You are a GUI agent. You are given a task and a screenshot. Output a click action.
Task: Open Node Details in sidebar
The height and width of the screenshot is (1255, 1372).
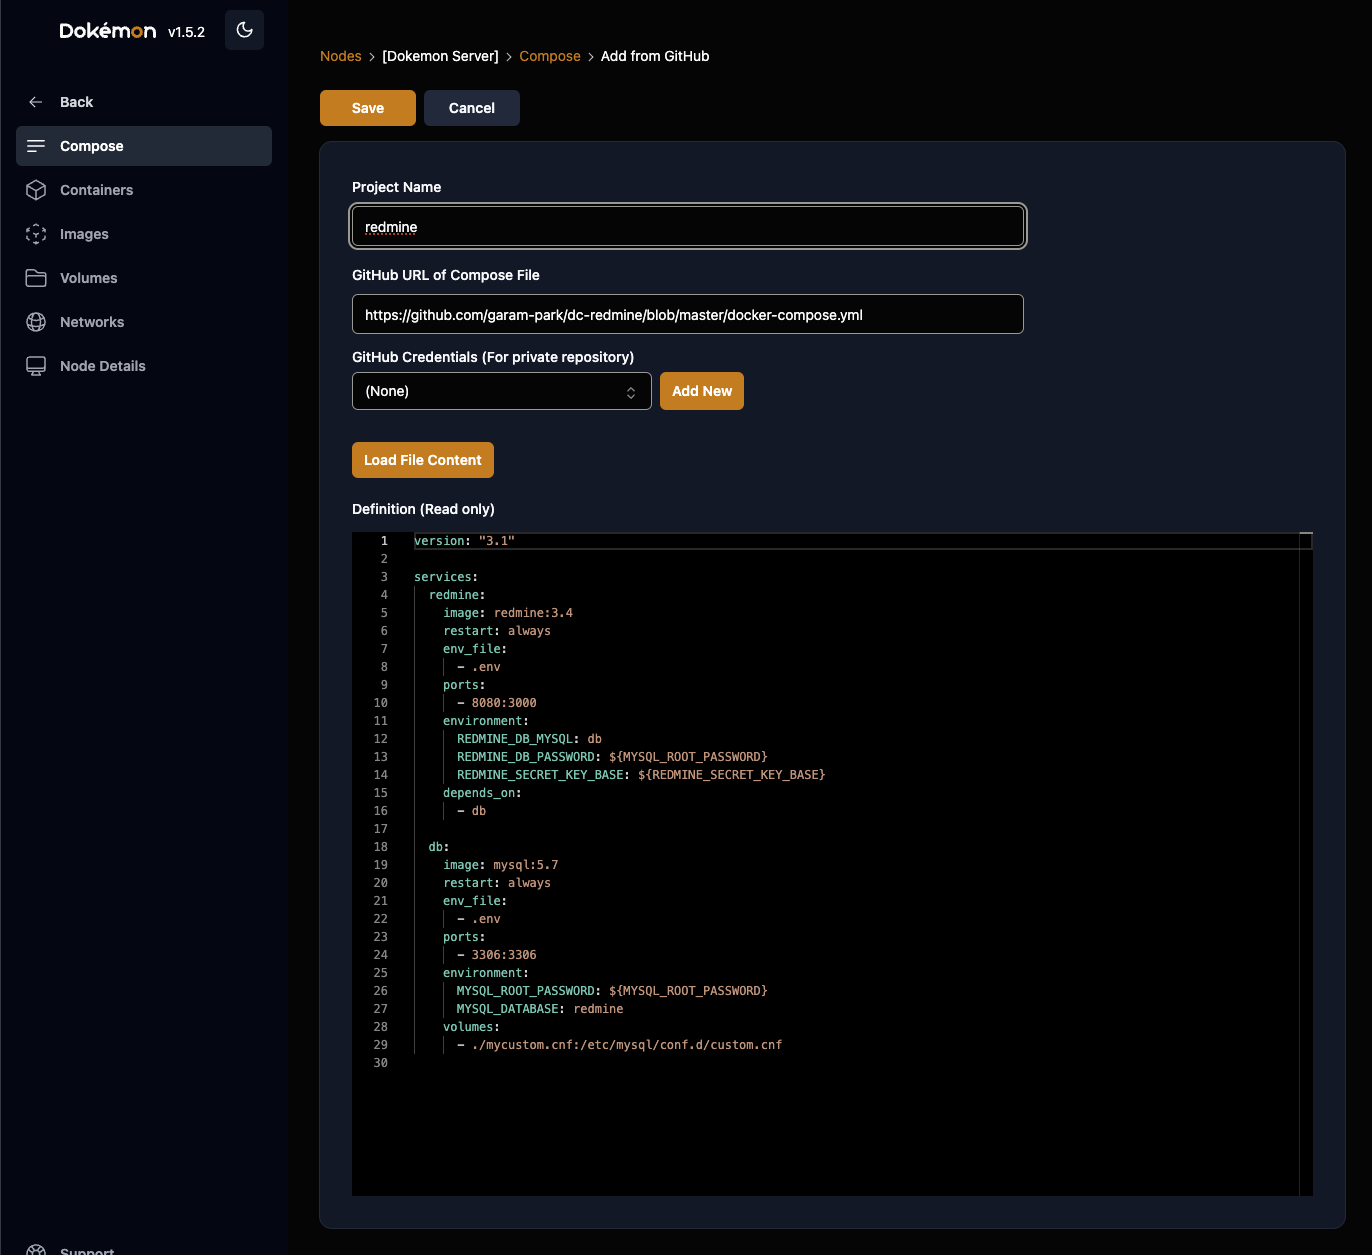(x=144, y=366)
